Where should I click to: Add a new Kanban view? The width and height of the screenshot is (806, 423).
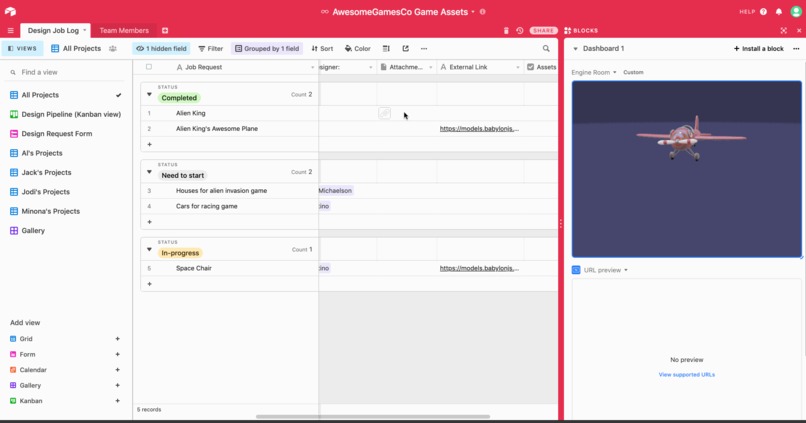(x=117, y=400)
